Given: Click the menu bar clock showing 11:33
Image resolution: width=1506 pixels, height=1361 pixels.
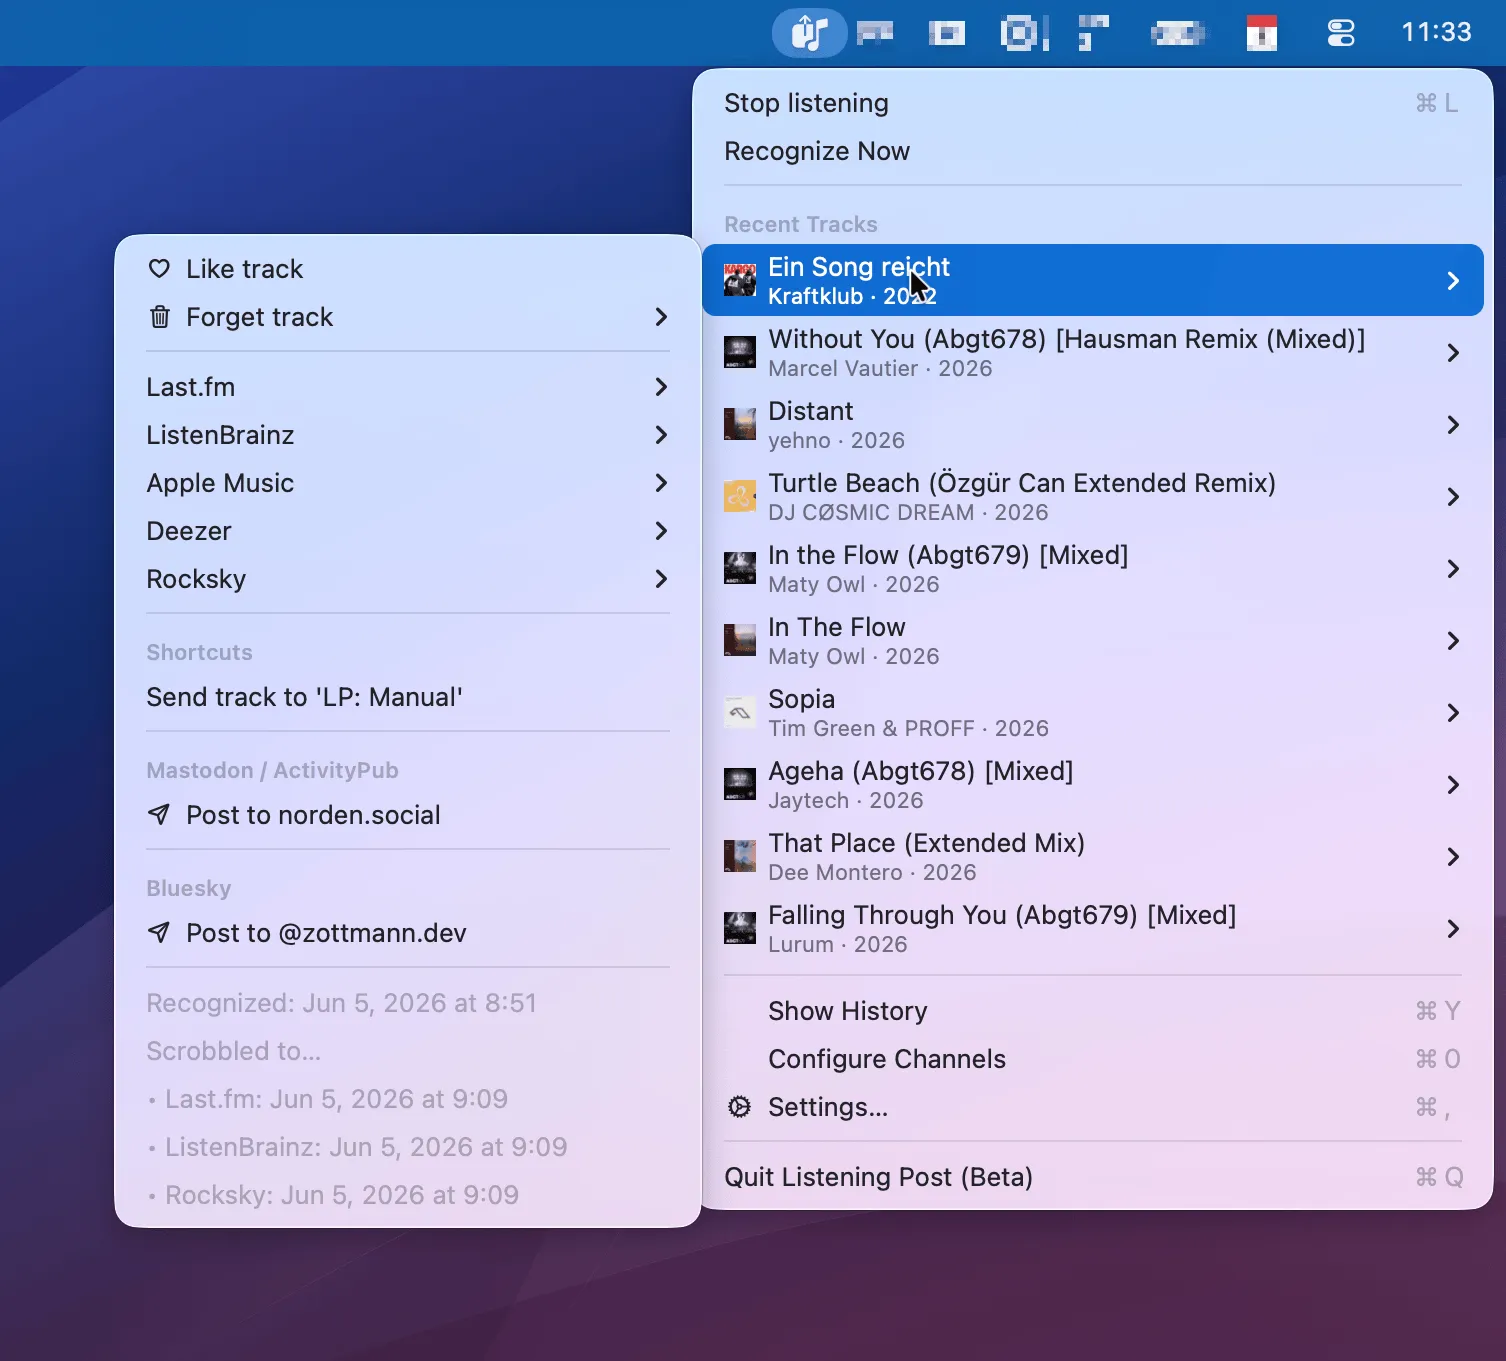Looking at the screenshot, I should [x=1436, y=33].
